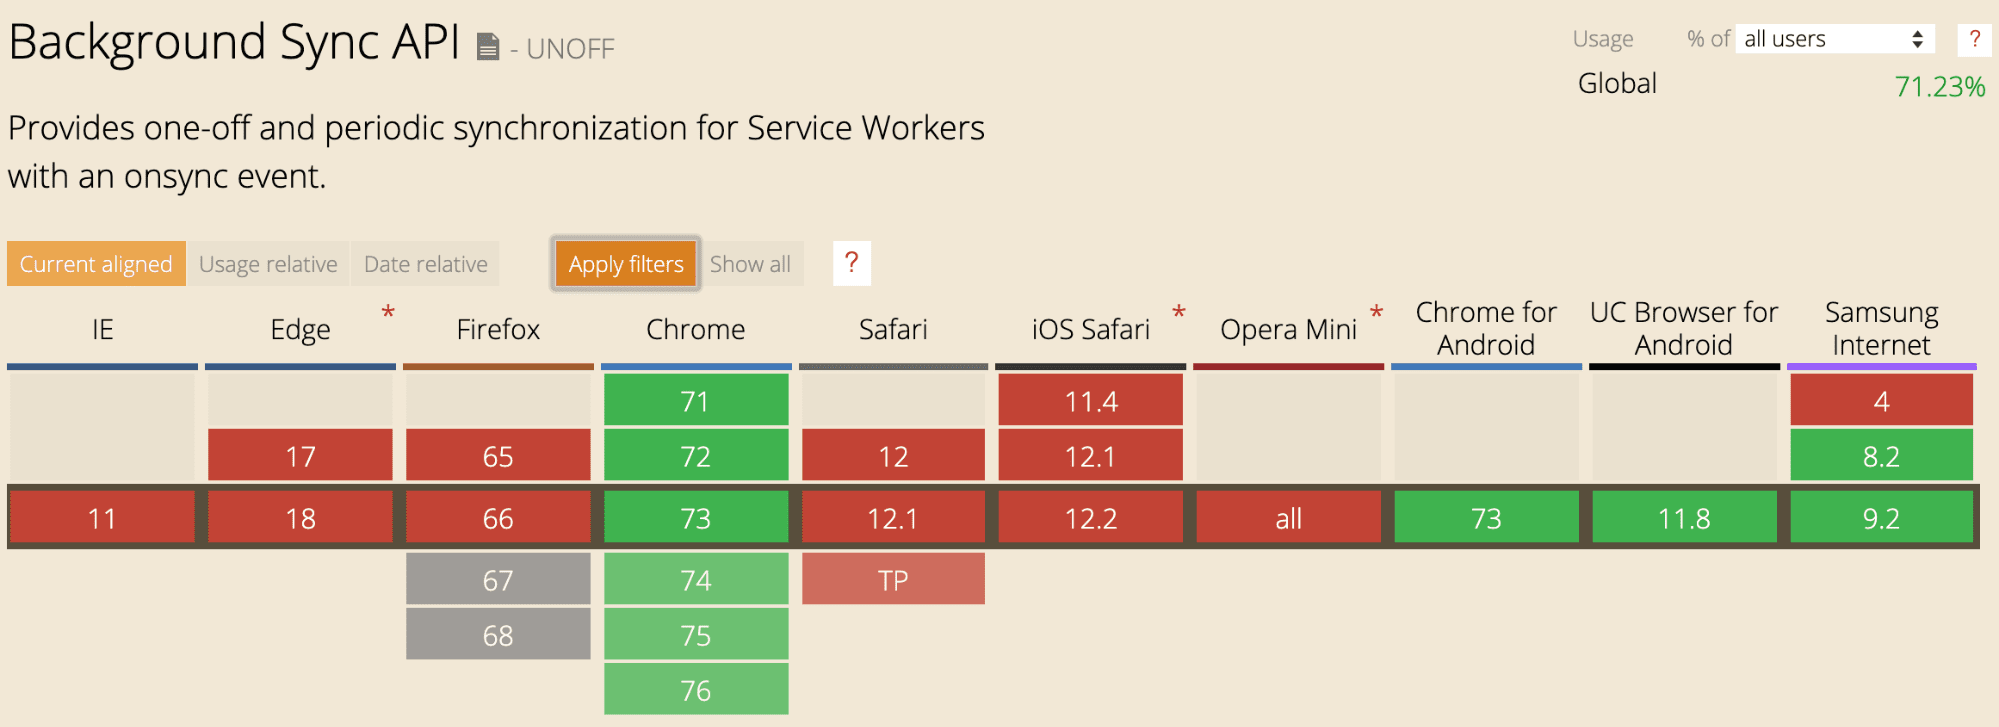Image resolution: width=1999 pixels, height=727 pixels.
Task: Select the Chrome 72 cell
Action: tap(696, 456)
